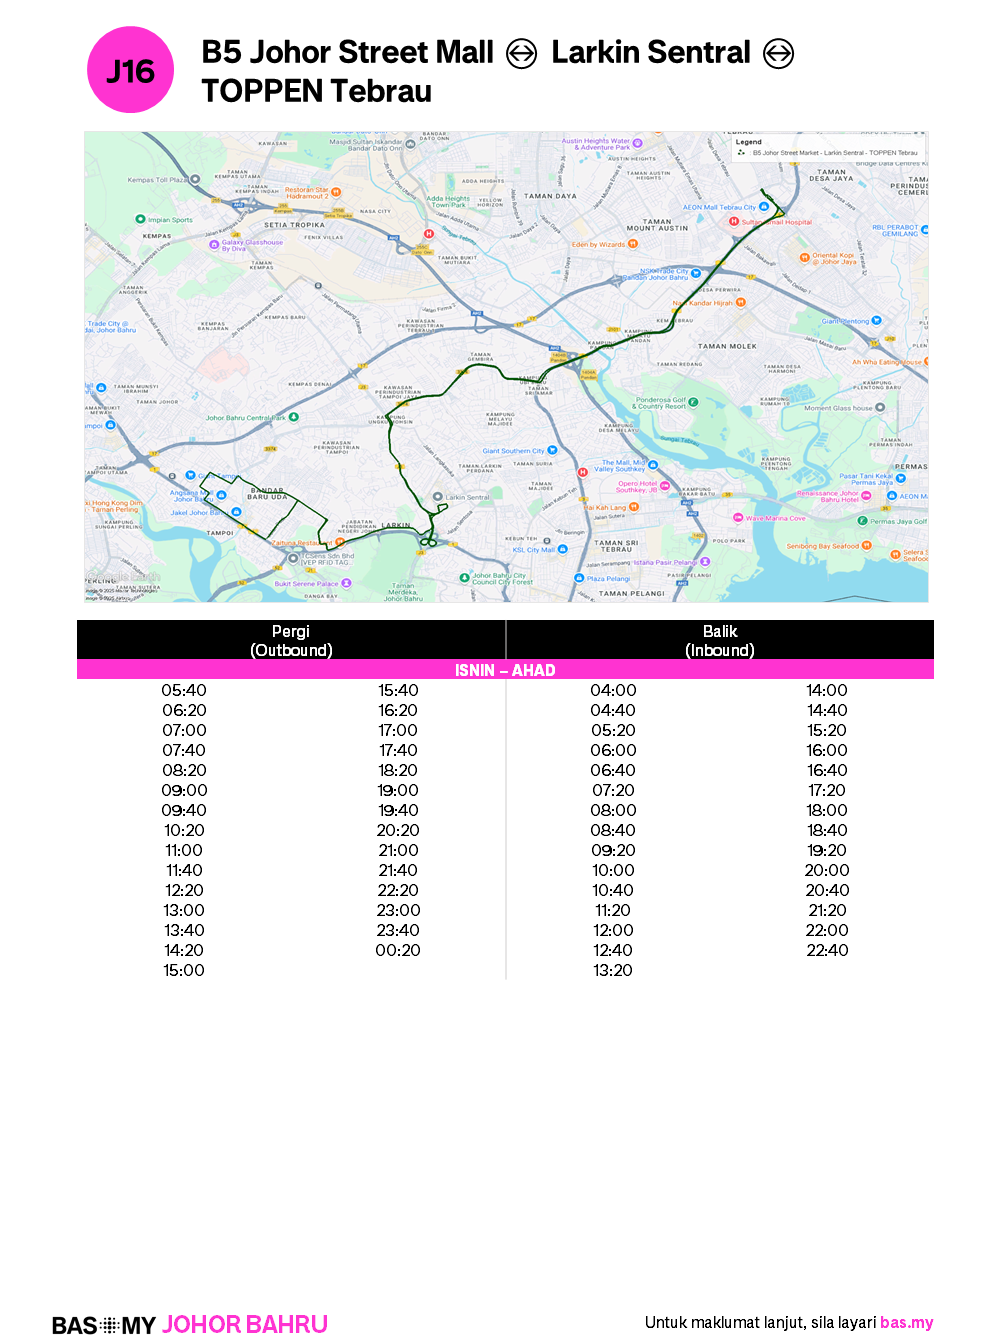Click the Impian Sports map marker
This screenshot has width=1008, height=1344.
click(140, 219)
